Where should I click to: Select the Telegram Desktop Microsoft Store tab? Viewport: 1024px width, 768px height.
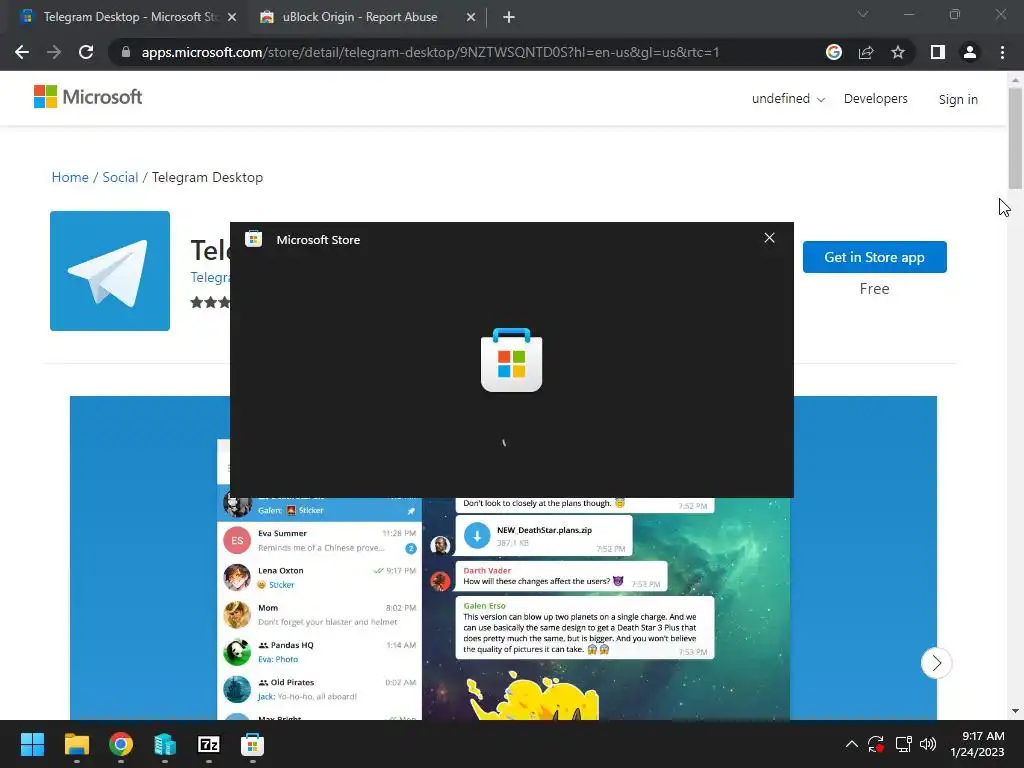(x=127, y=17)
